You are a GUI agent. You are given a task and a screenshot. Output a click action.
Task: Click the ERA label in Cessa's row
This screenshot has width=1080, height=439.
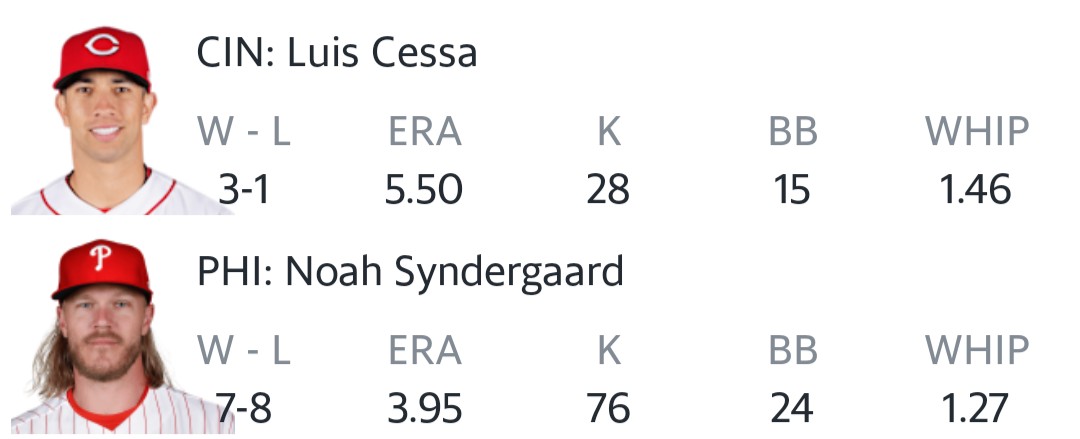(424, 132)
